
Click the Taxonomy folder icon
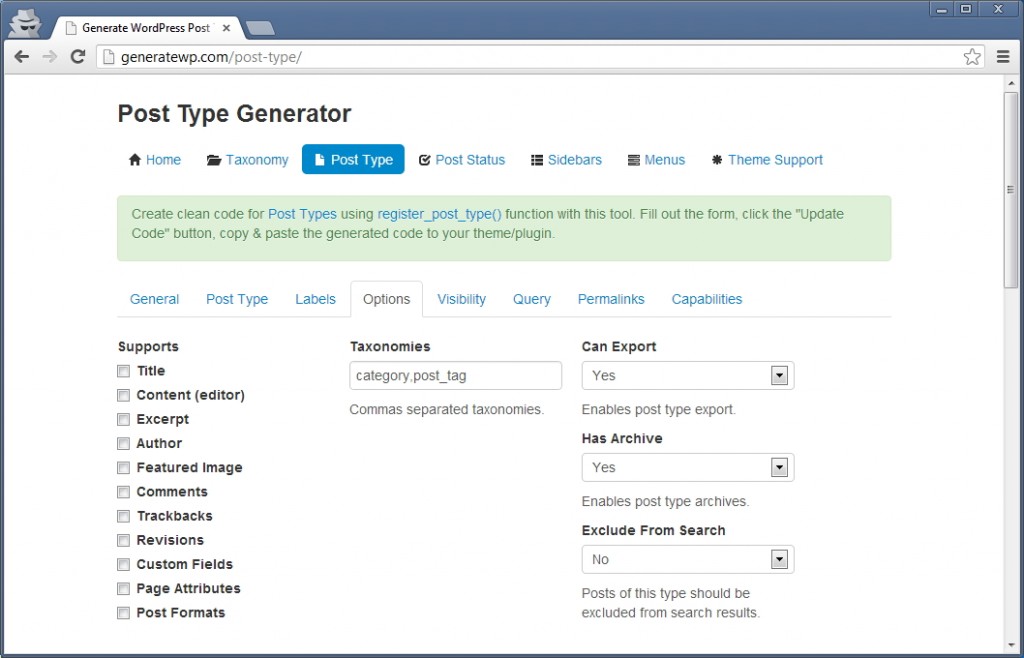click(214, 160)
